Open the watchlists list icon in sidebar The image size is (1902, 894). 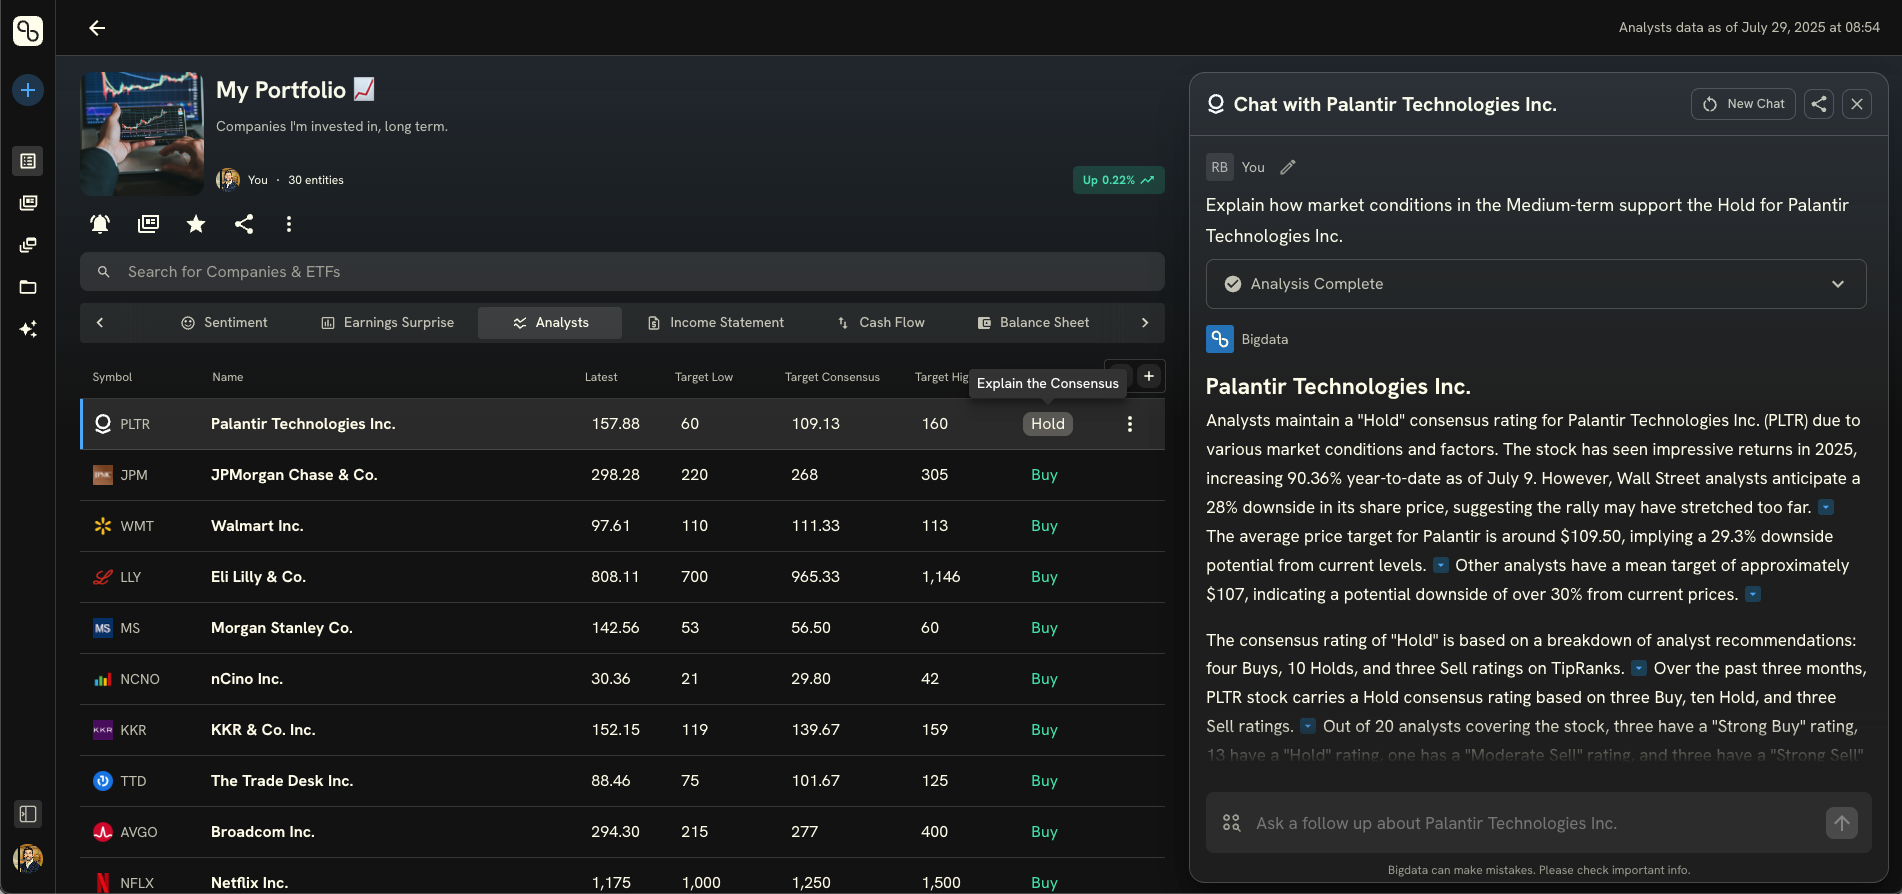(x=28, y=161)
